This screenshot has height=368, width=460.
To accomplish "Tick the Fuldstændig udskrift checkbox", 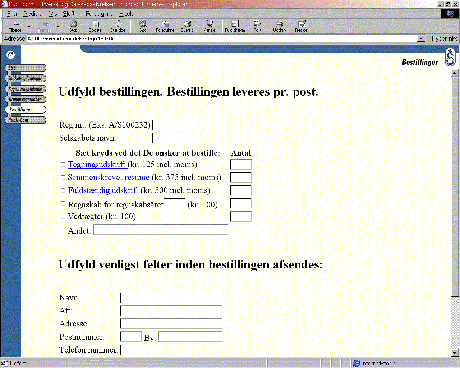I will click(63, 190).
